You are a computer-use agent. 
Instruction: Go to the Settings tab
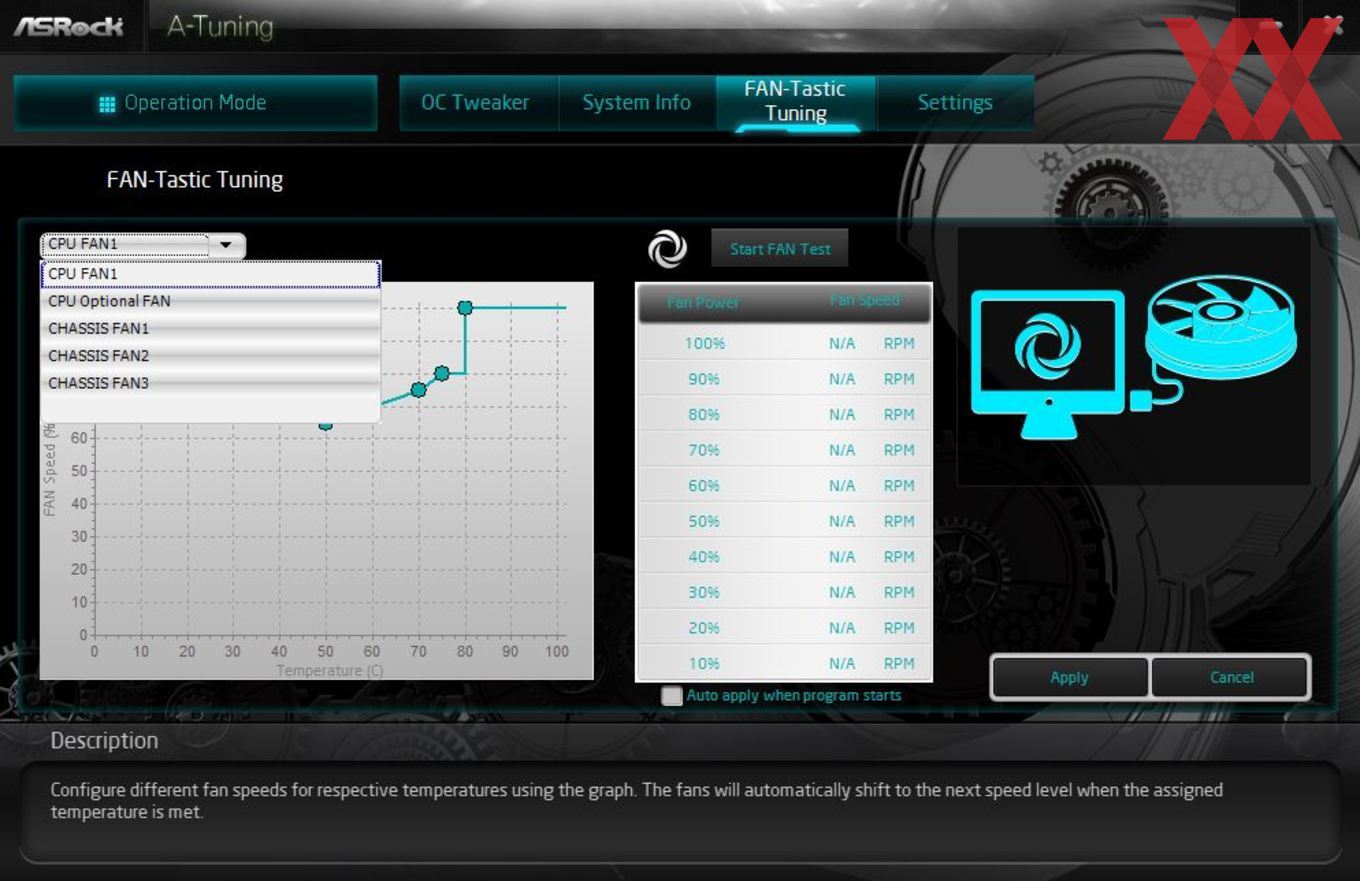pos(955,103)
